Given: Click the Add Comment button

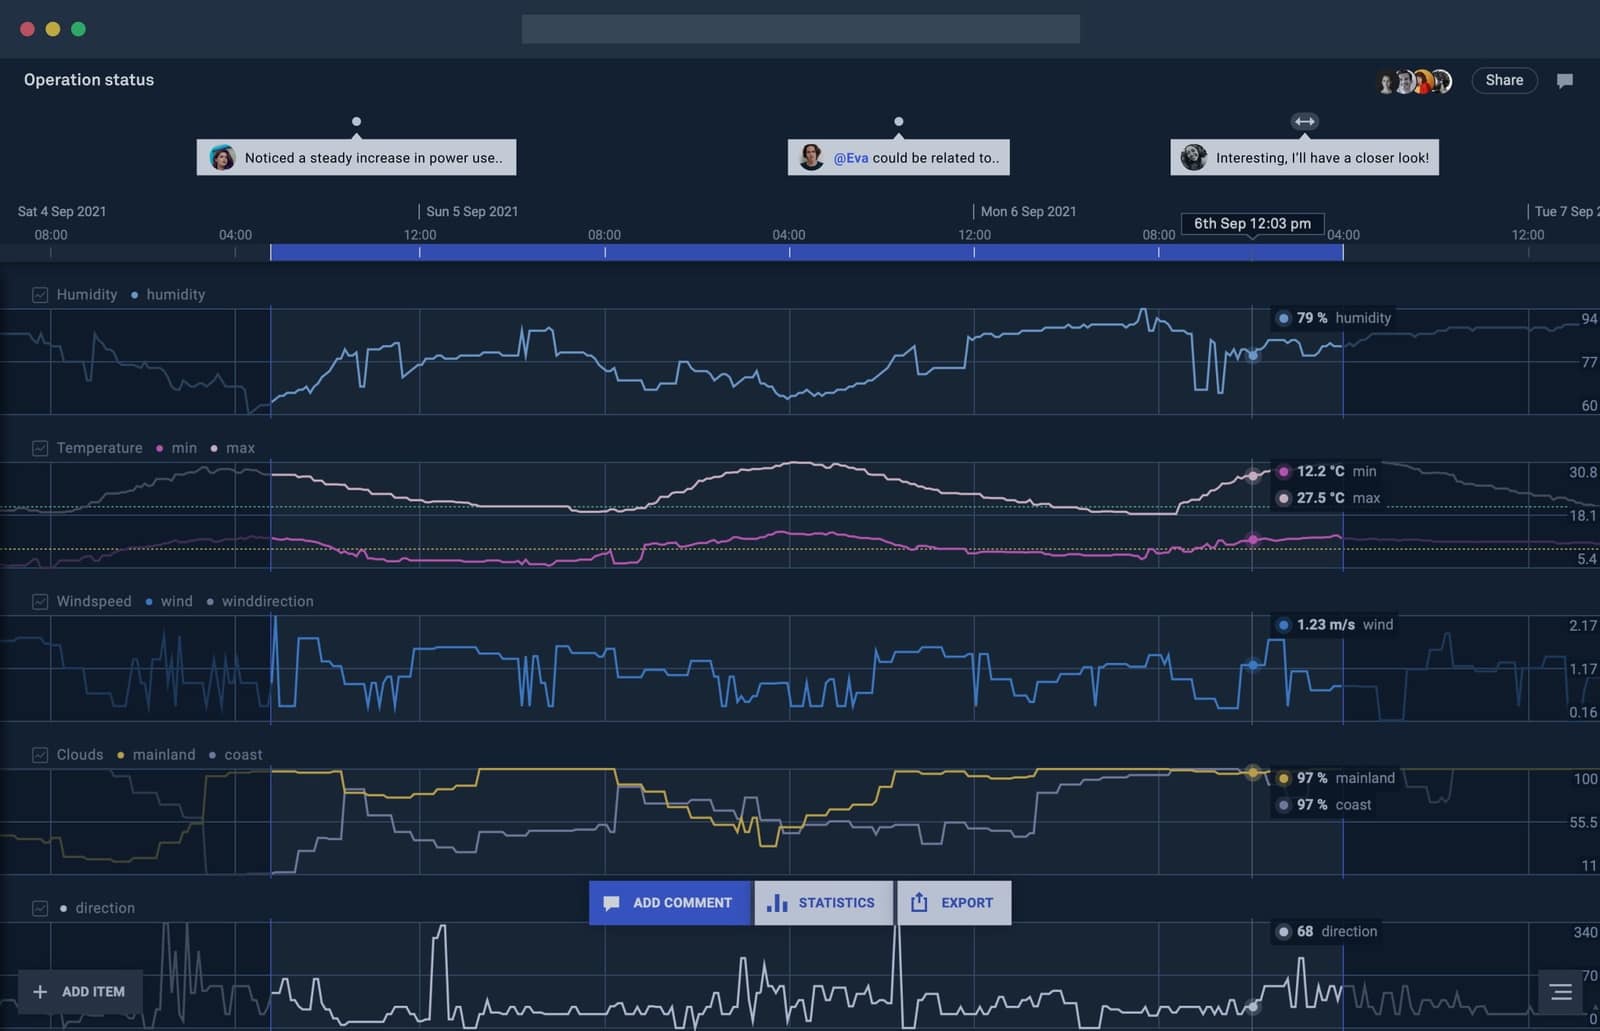Looking at the screenshot, I should (x=669, y=902).
